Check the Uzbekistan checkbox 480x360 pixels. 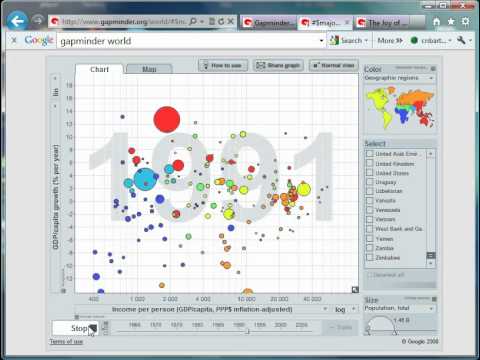click(369, 191)
